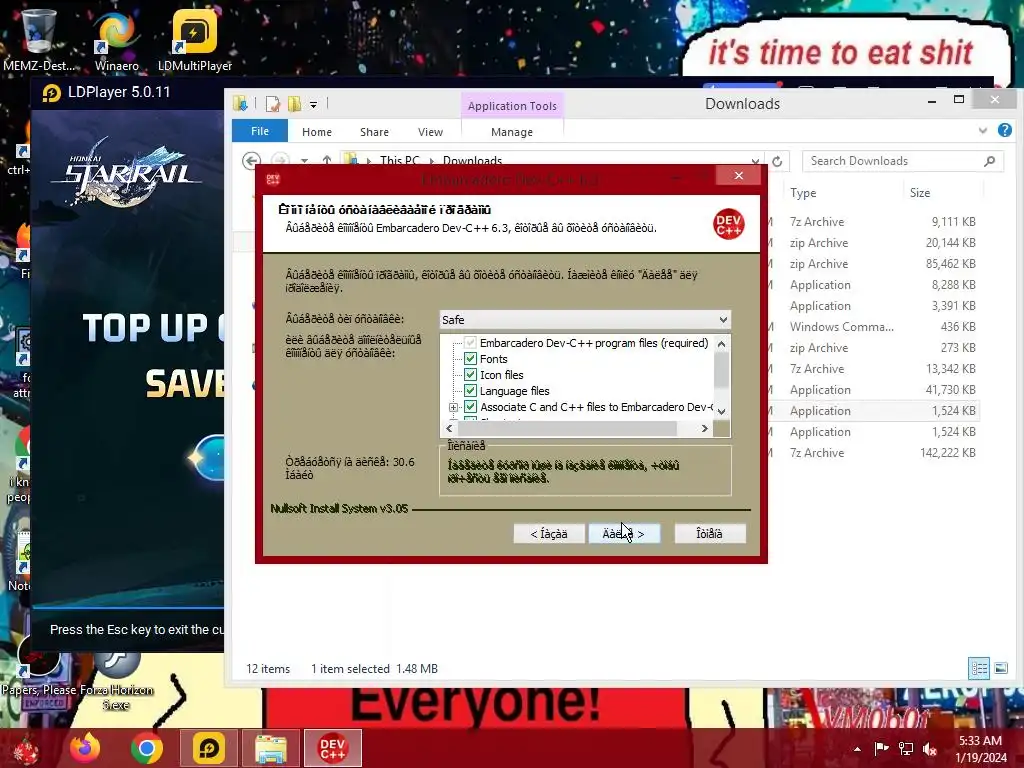Select the Forza Horizon 5.exe desktop icon

pos(116,682)
